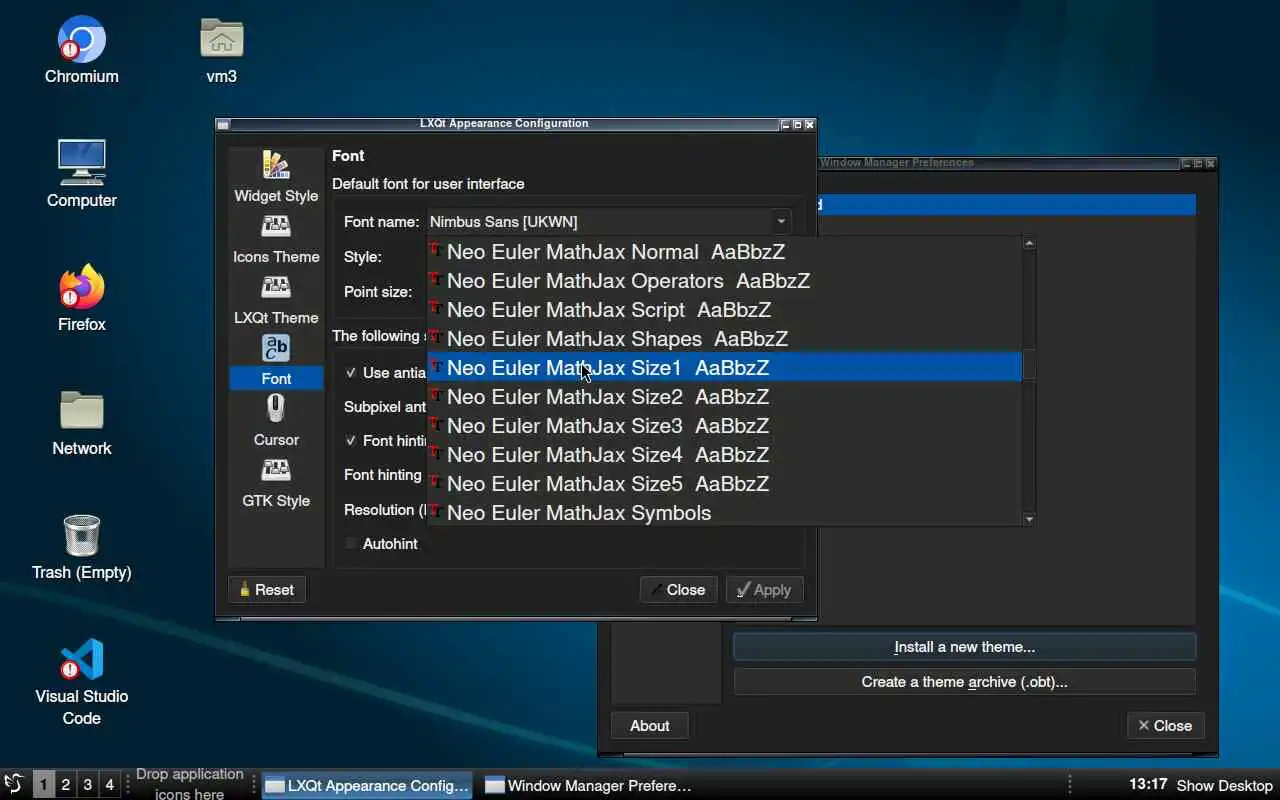Open the Computer desktop icon
1280x800 pixels.
pyautogui.click(x=82, y=174)
